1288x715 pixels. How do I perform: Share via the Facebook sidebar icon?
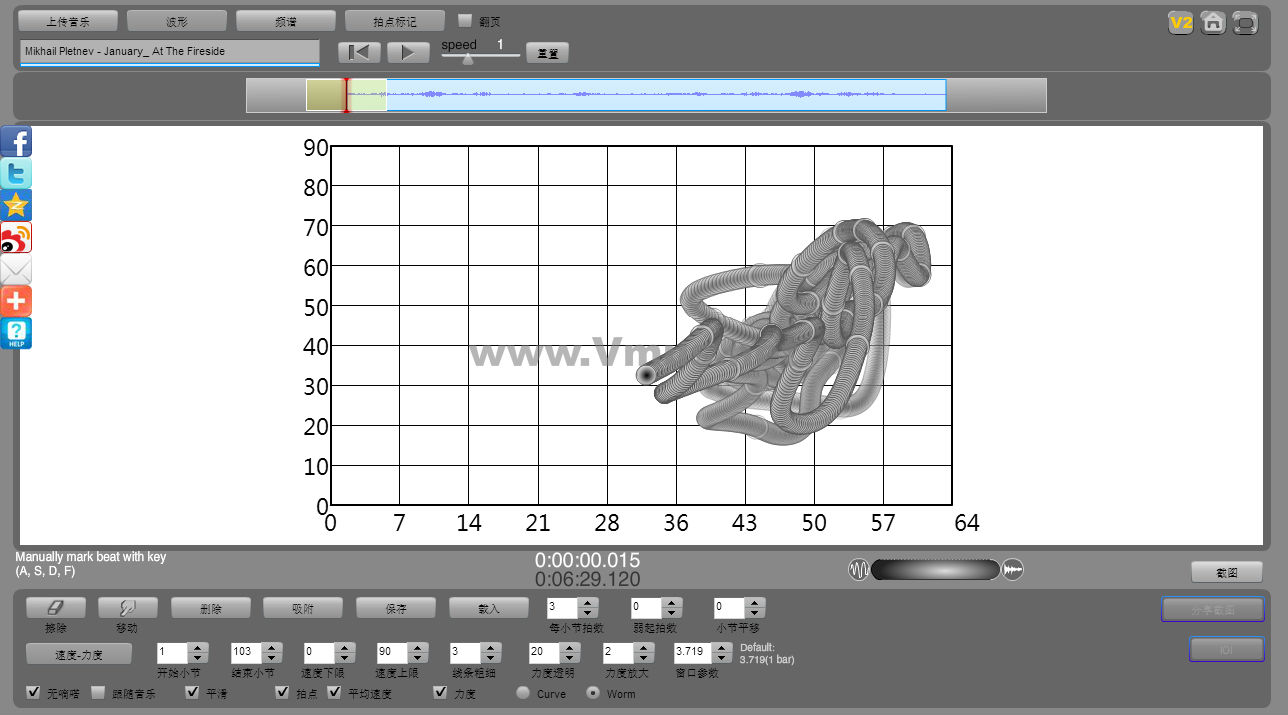tap(16, 142)
